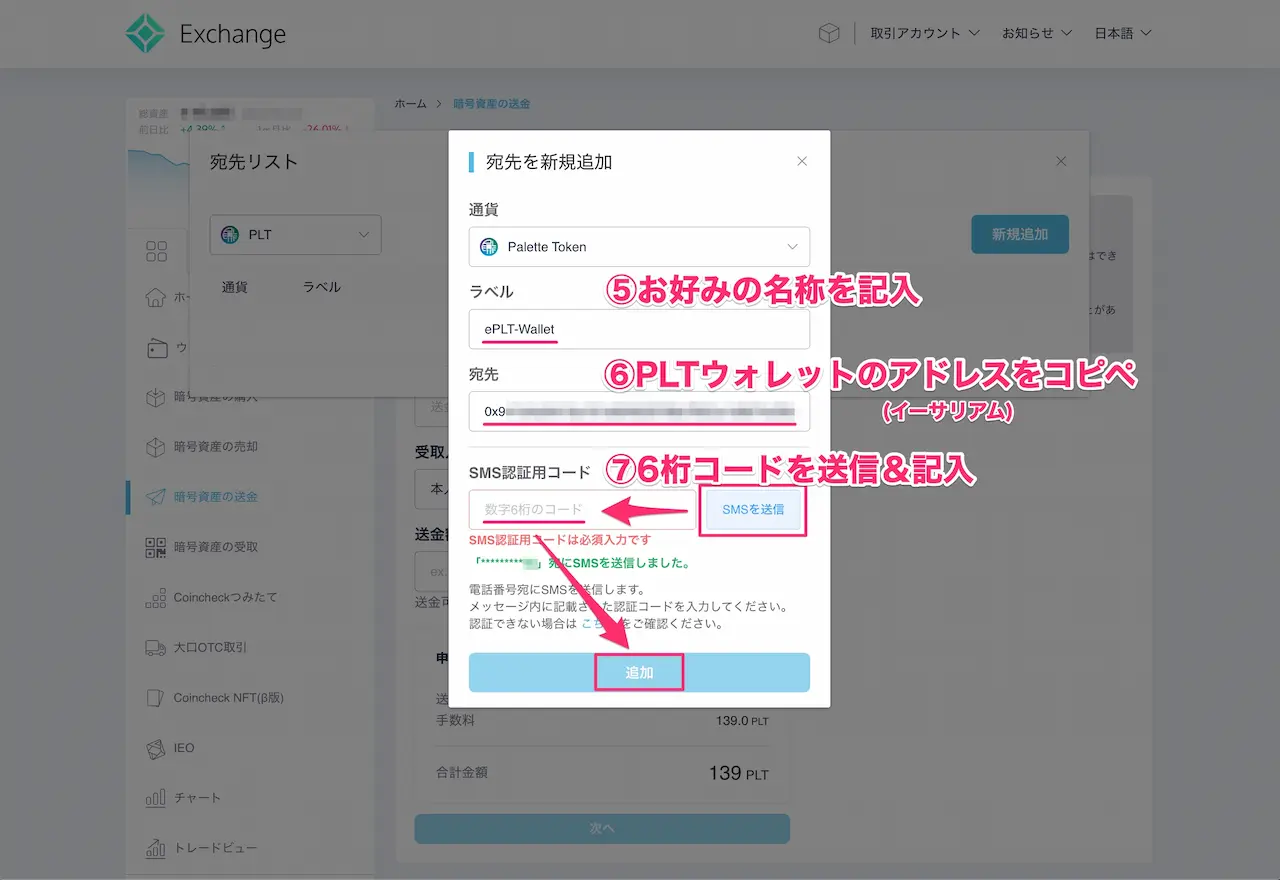Viewport: 1280px width, 880px height.
Task: Open 暗号資産の売却 in sidebar
Action: [x=216, y=447]
